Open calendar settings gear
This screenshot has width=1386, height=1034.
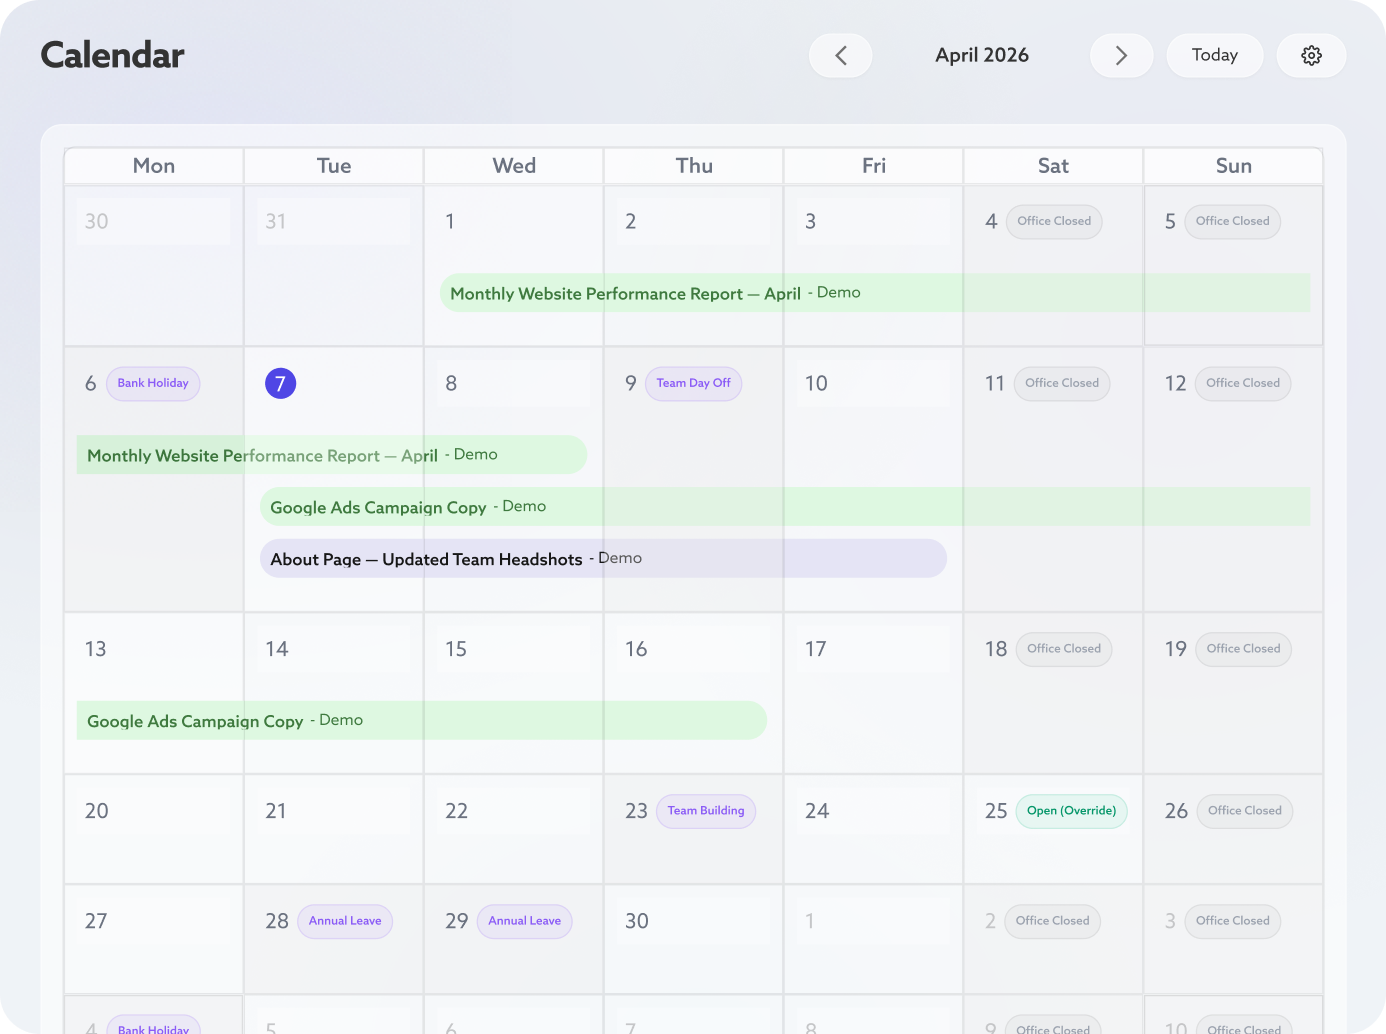pyautogui.click(x=1311, y=55)
